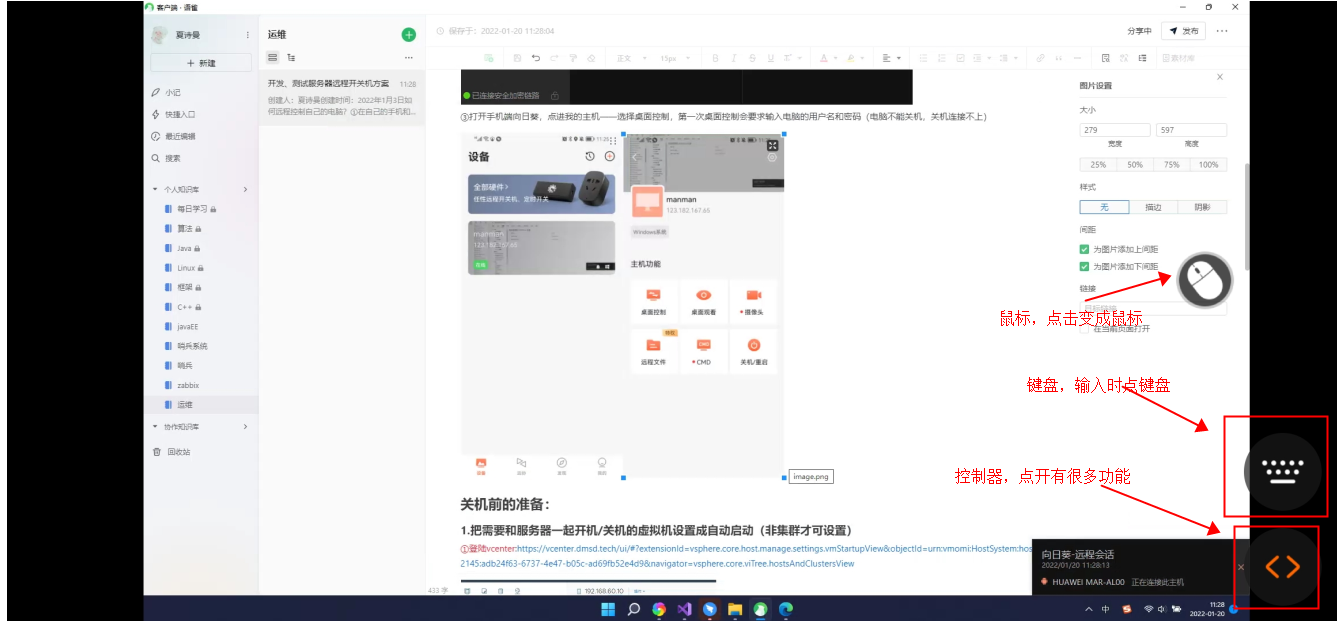Click the image width field 279
The width and height of the screenshot is (1337, 621).
[1115, 130]
